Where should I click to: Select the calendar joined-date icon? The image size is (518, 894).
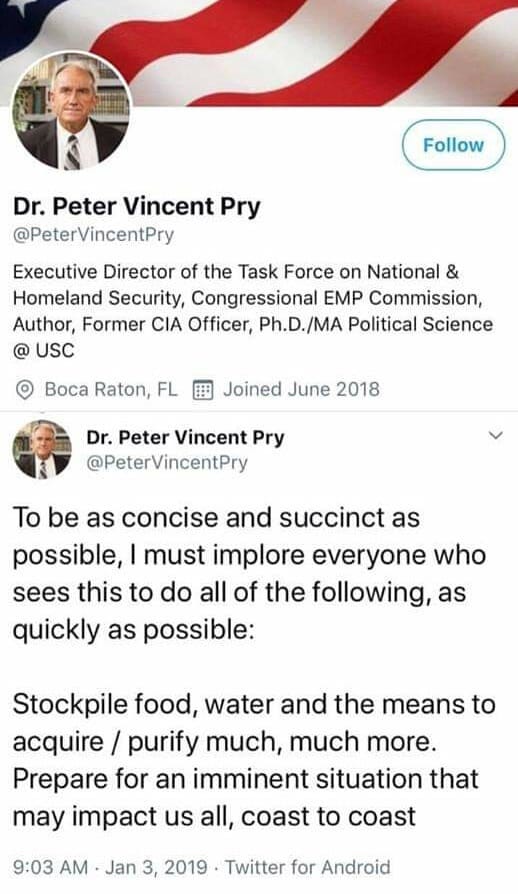tap(203, 390)
